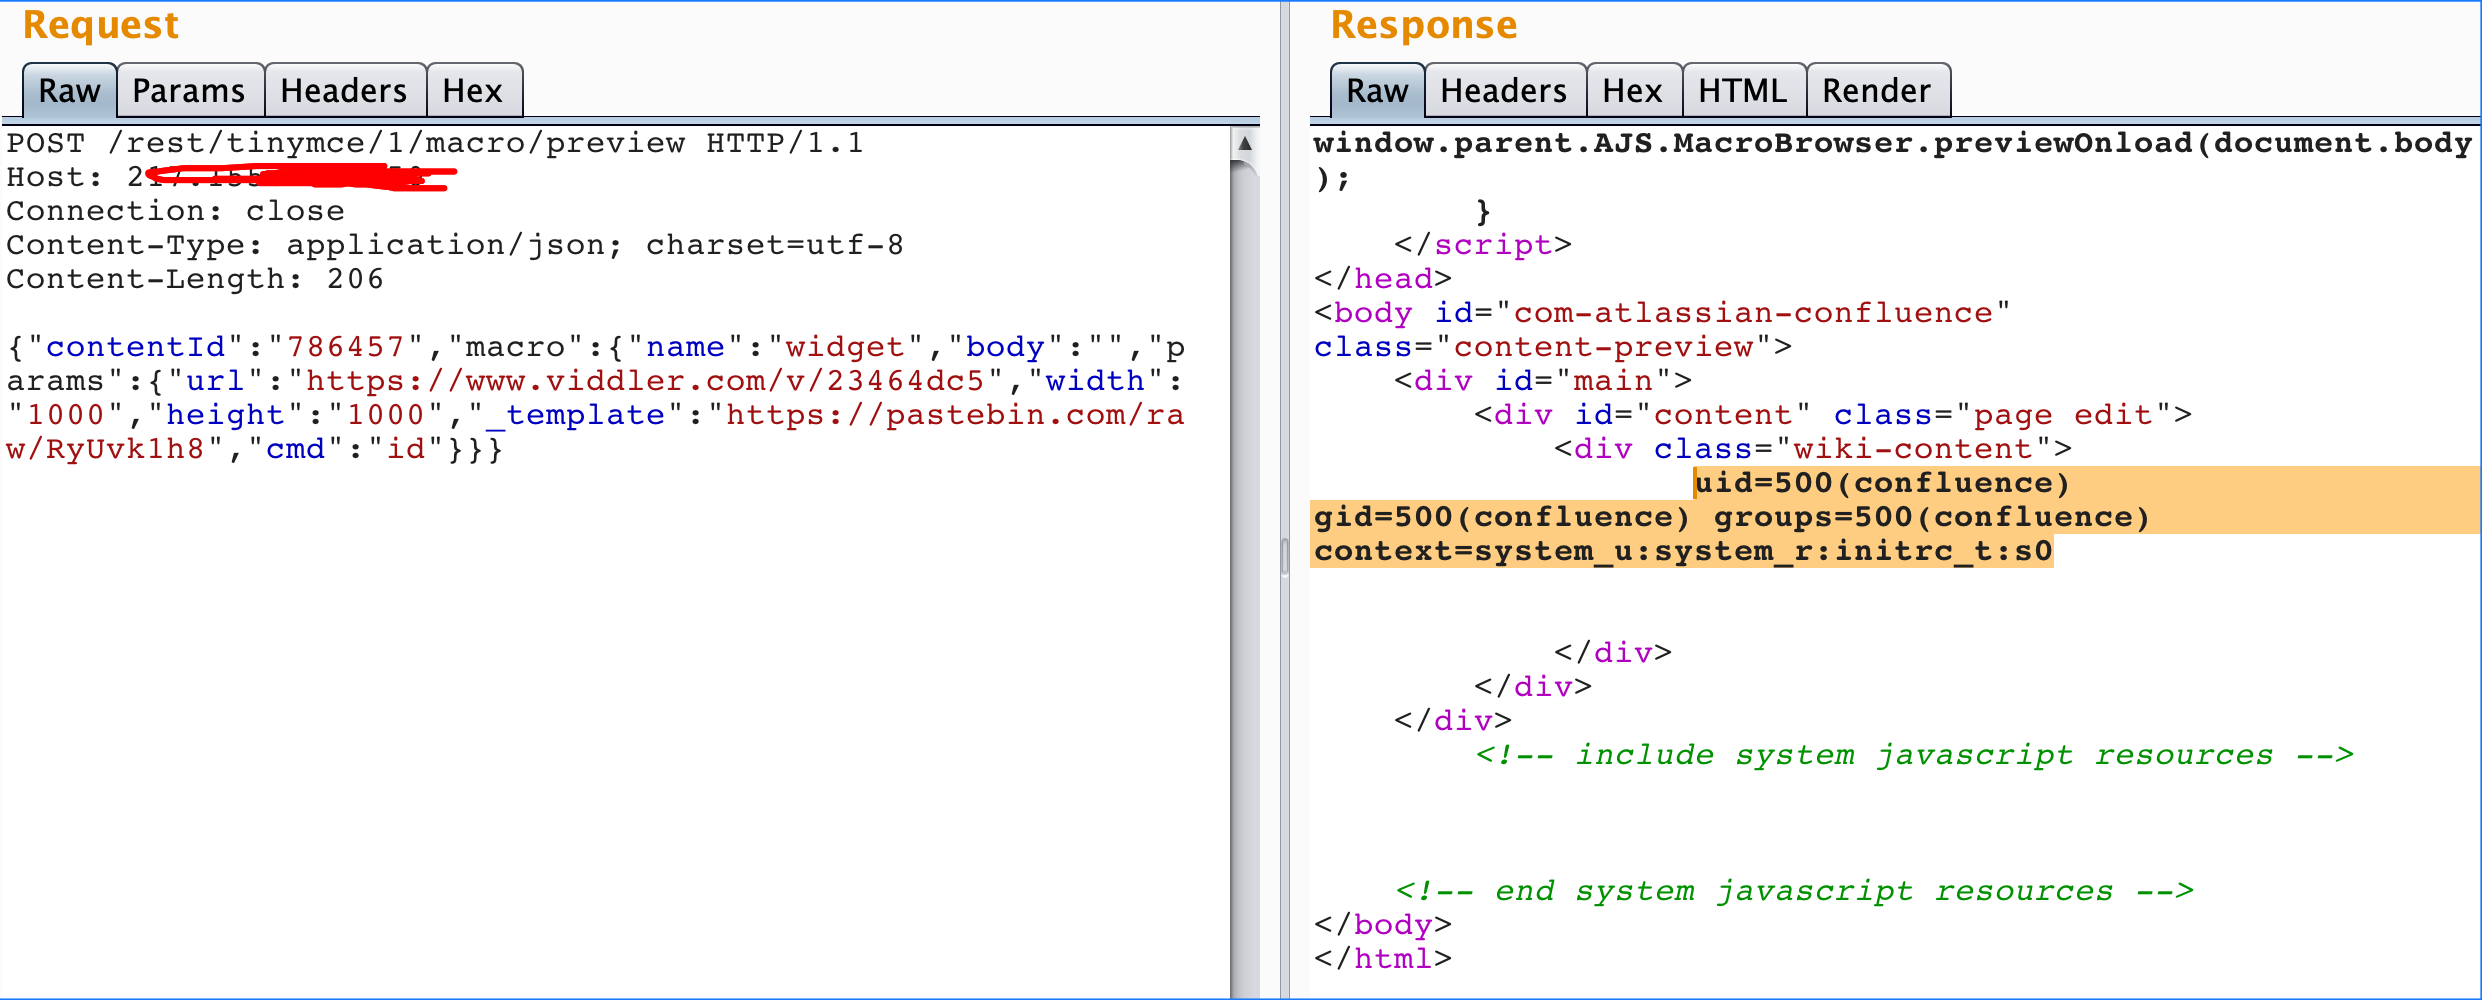The height and width of the screenshot is (1000, 2482).
Task: Click the closing </head> tag
Action: (1383, 279)
